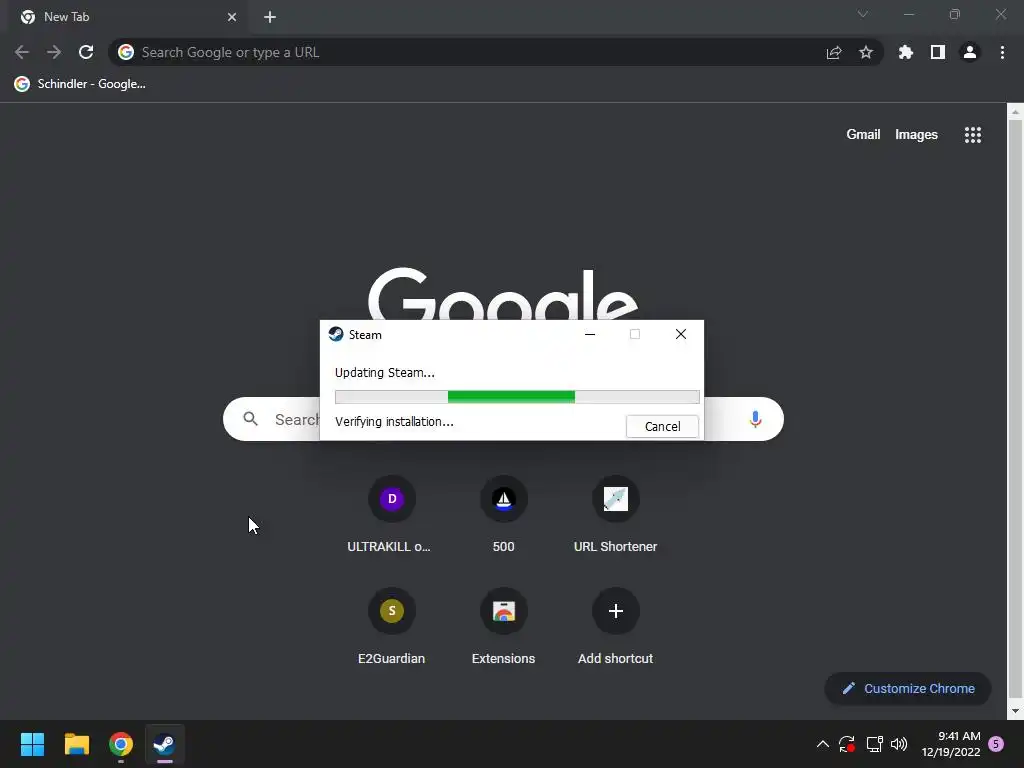Open Gmail link
Screen dimensions: 1024x768
[863, 135]
